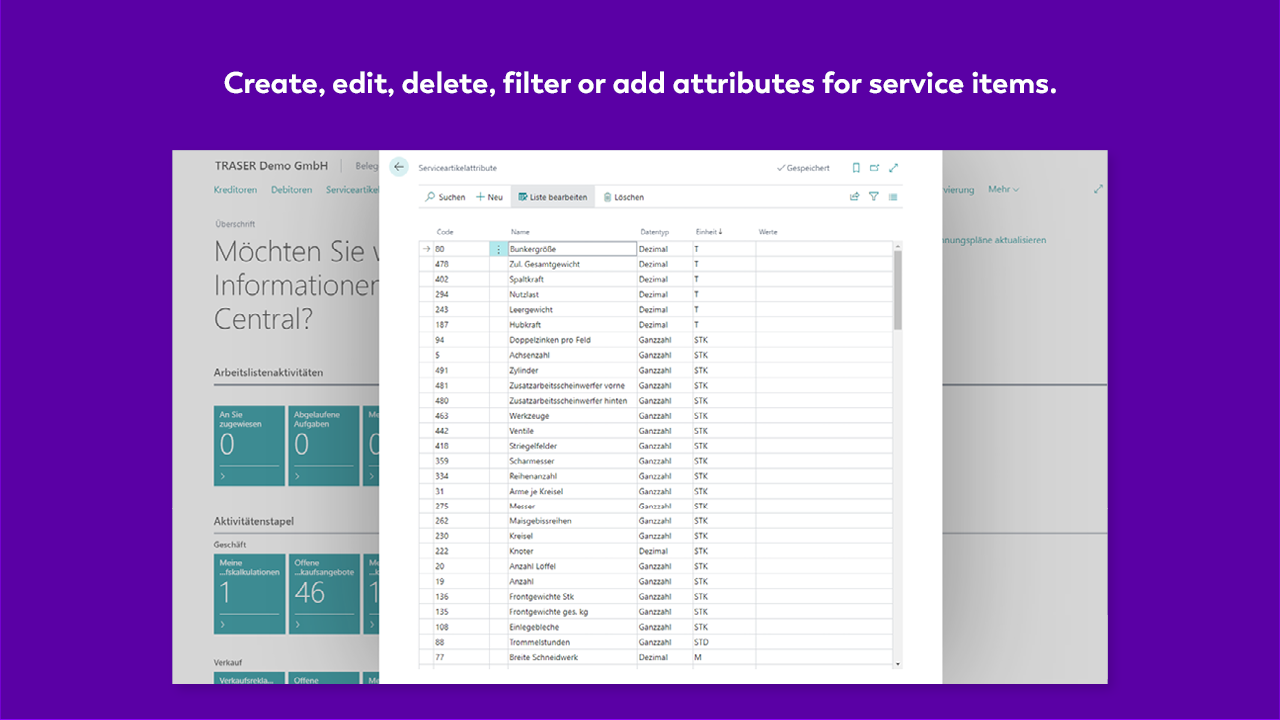Open page in new window icon

(x=874, y=168)
